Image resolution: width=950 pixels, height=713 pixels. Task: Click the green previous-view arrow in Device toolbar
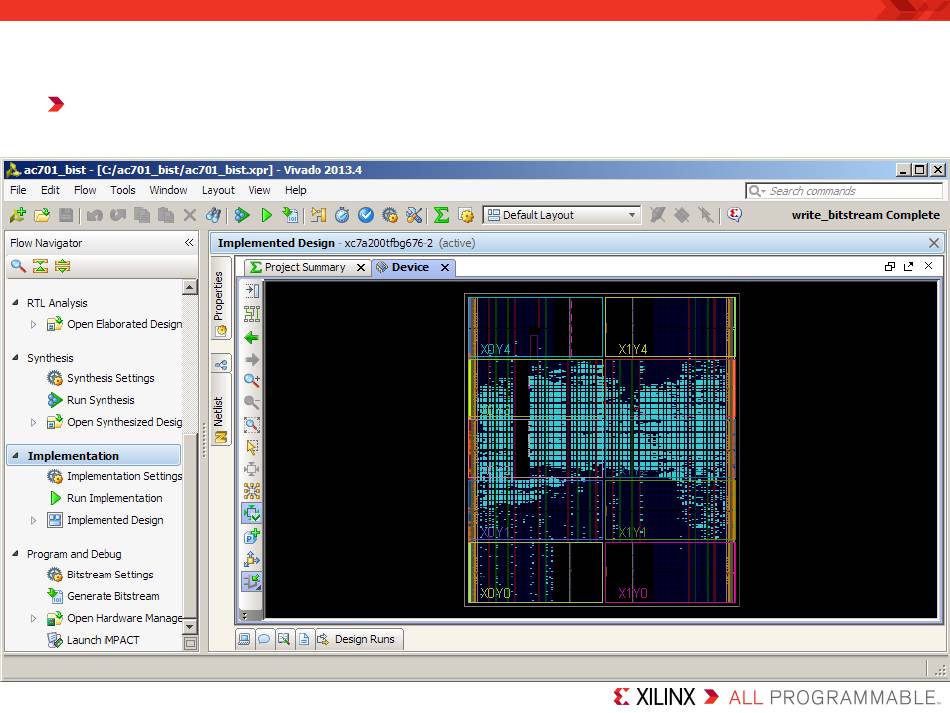252,337
